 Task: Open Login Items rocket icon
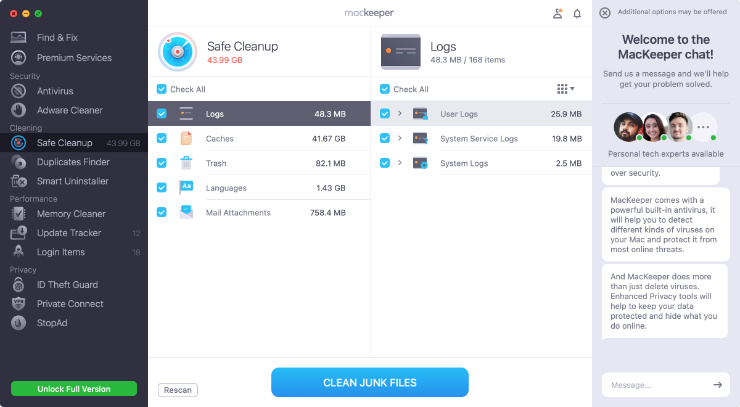coord(18,252)
